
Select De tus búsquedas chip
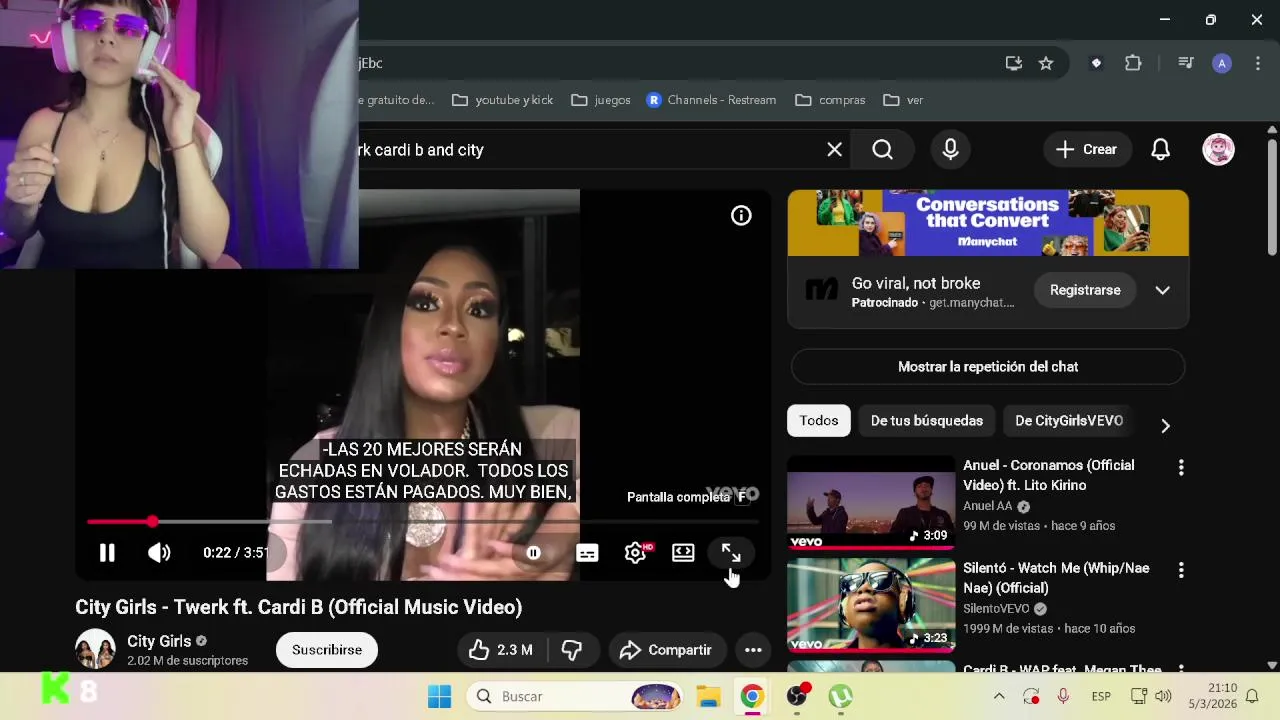[927, 421]
